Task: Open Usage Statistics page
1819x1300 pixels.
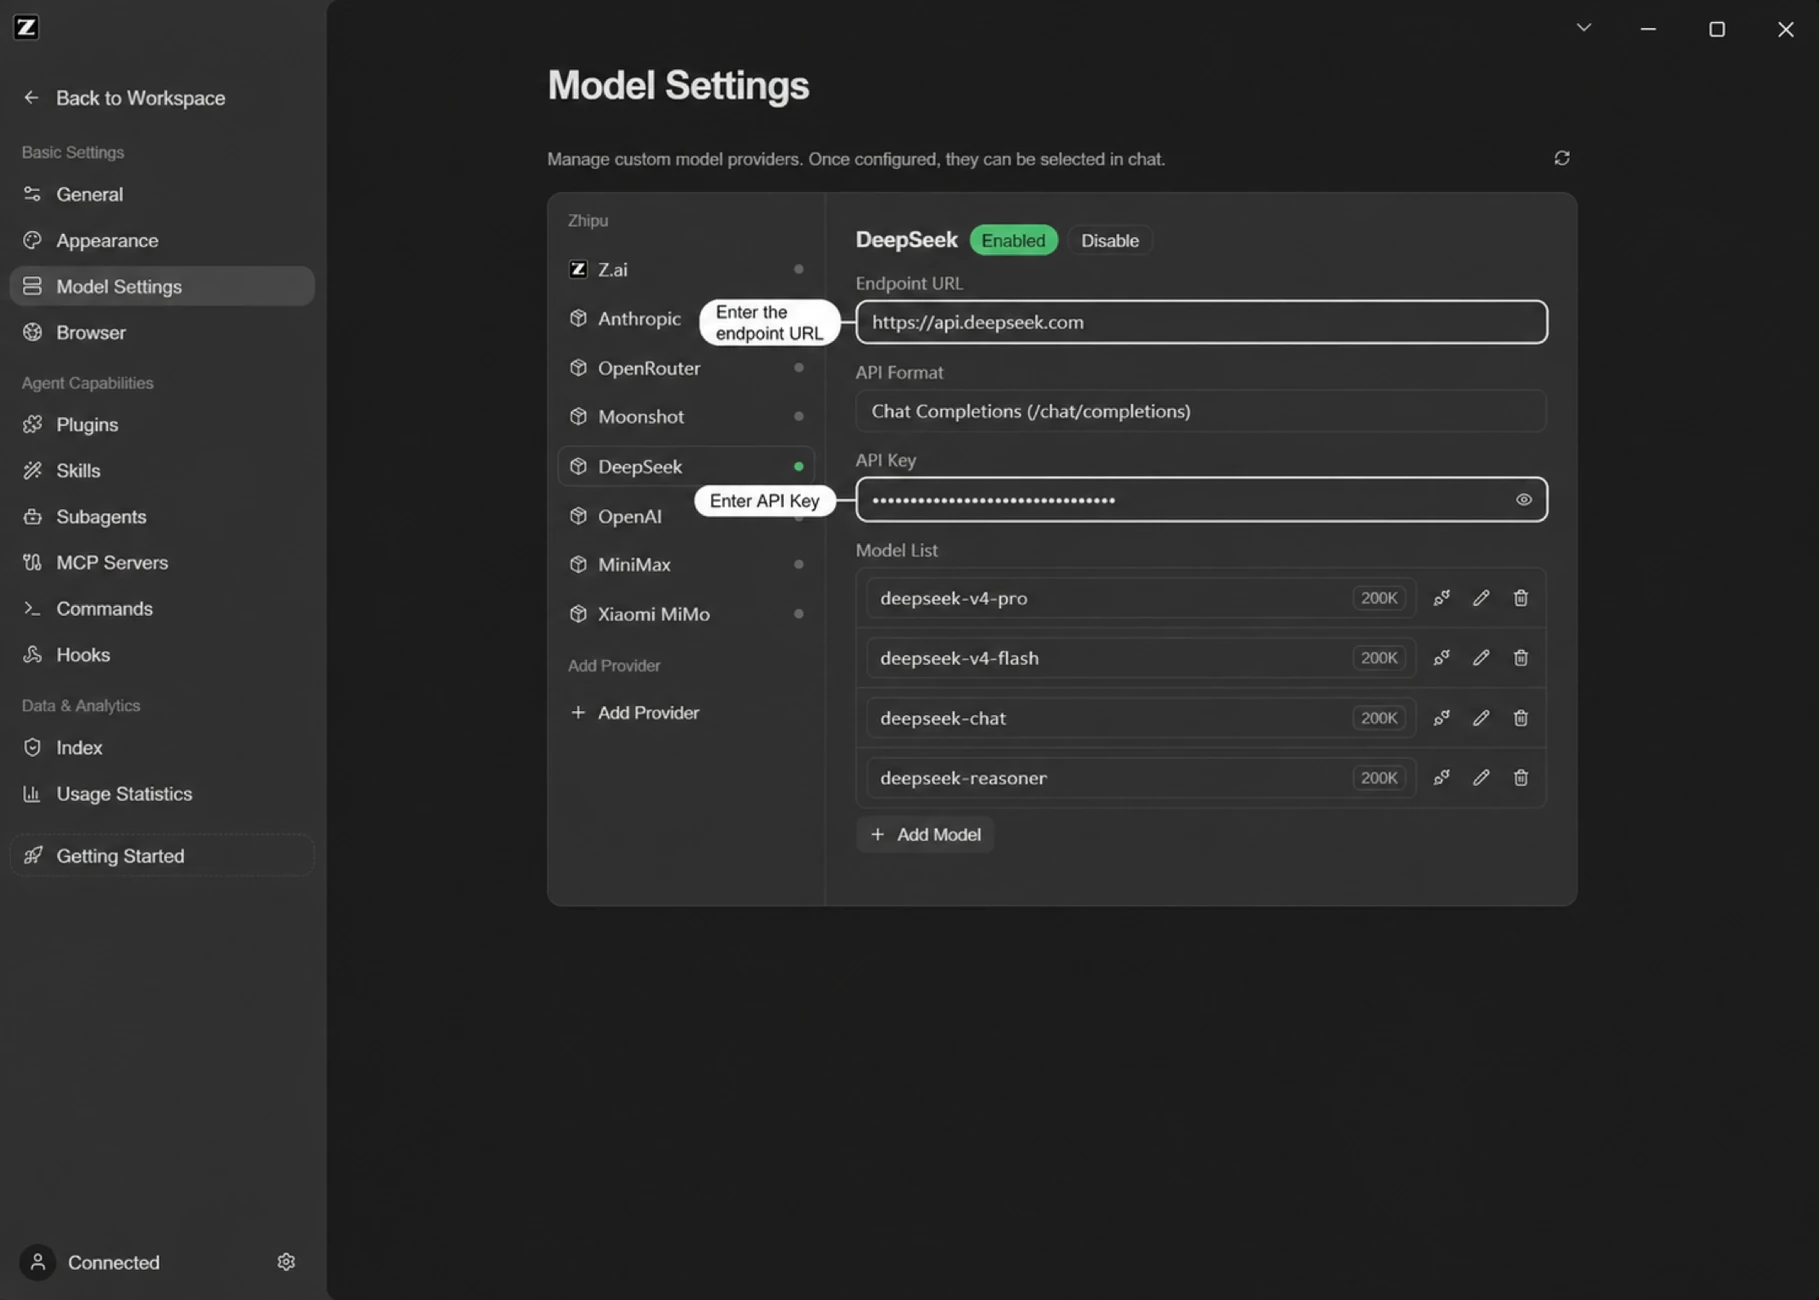Action: (162, 793)
